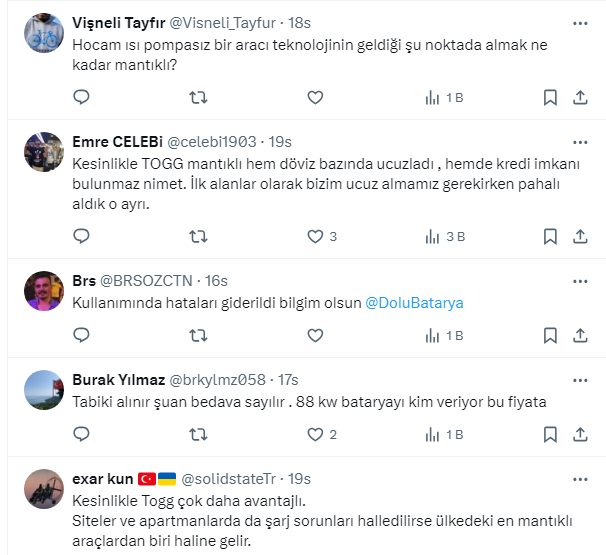The width and height of the screenshot is (606, 555).
Task: View analytics on Emre CELEBi's tweet
Action: tap(443, 237)
